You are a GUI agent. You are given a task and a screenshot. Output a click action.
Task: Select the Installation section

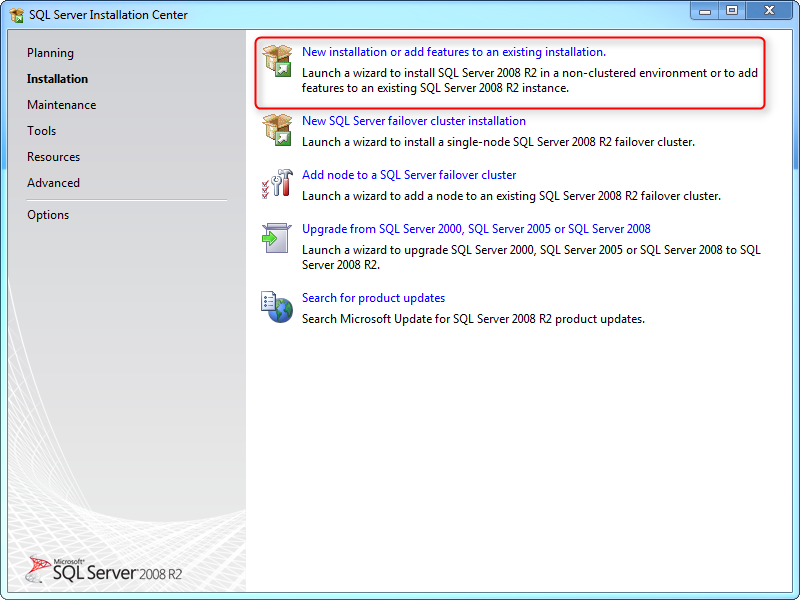57,79
